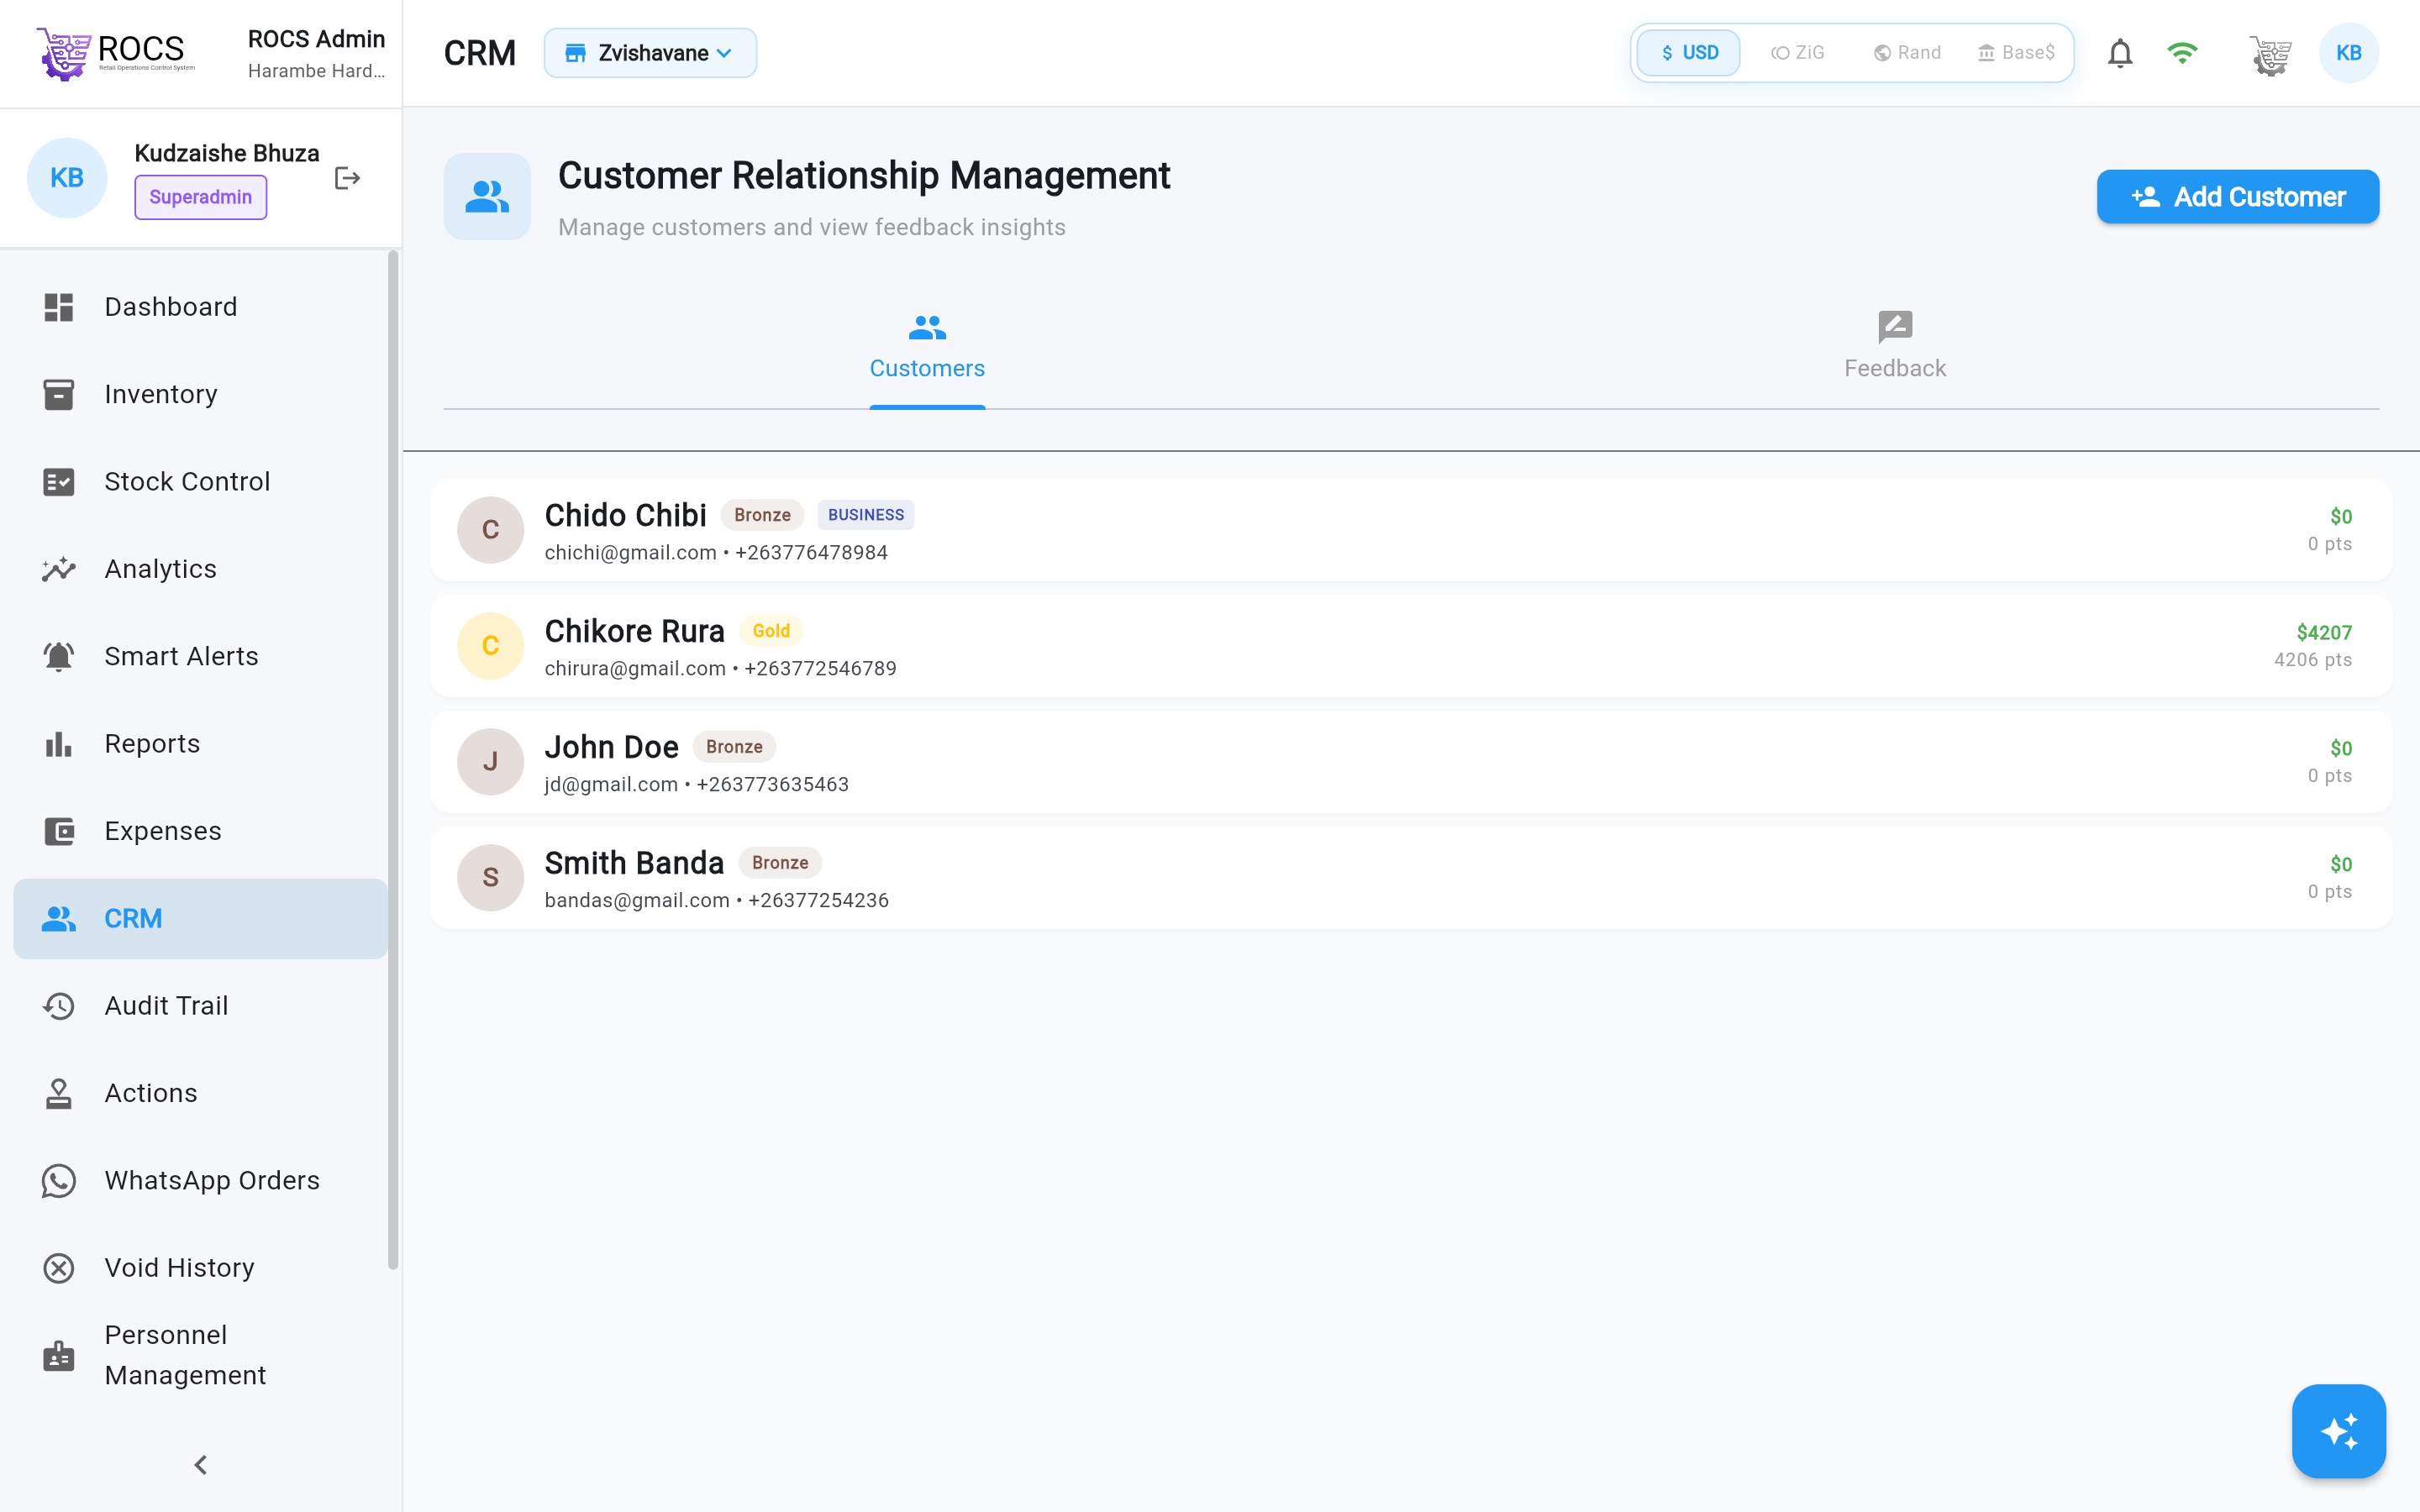The image size is (2420, 1512).
Task: Click Smith Banda's S avatar
Action: pos(490,878)
